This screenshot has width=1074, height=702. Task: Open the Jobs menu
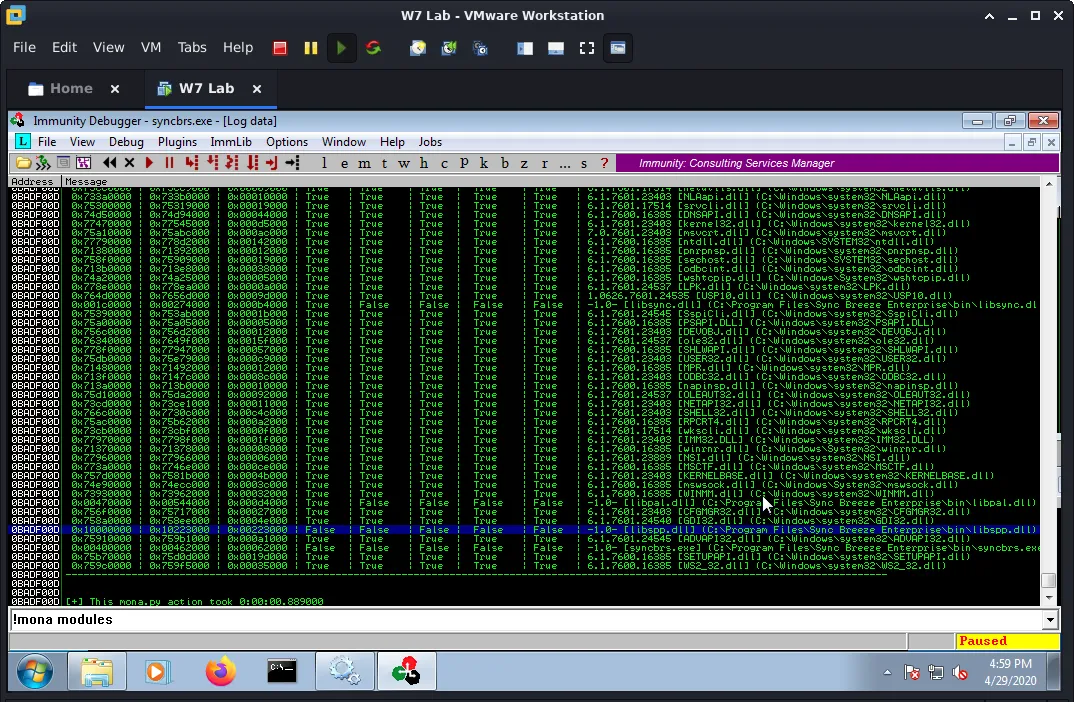[430, 142]
